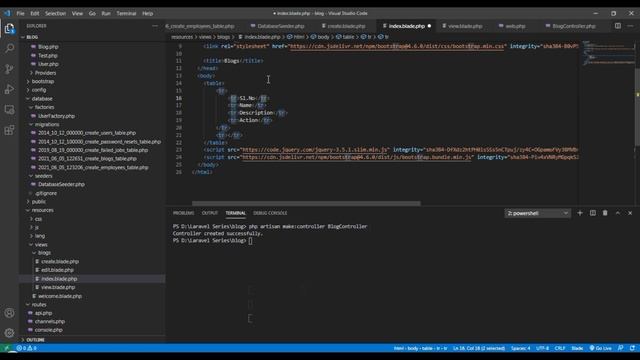This screenshot has width=640, height=360.
Task: Open the Search view icon
Action: [9, 48]
